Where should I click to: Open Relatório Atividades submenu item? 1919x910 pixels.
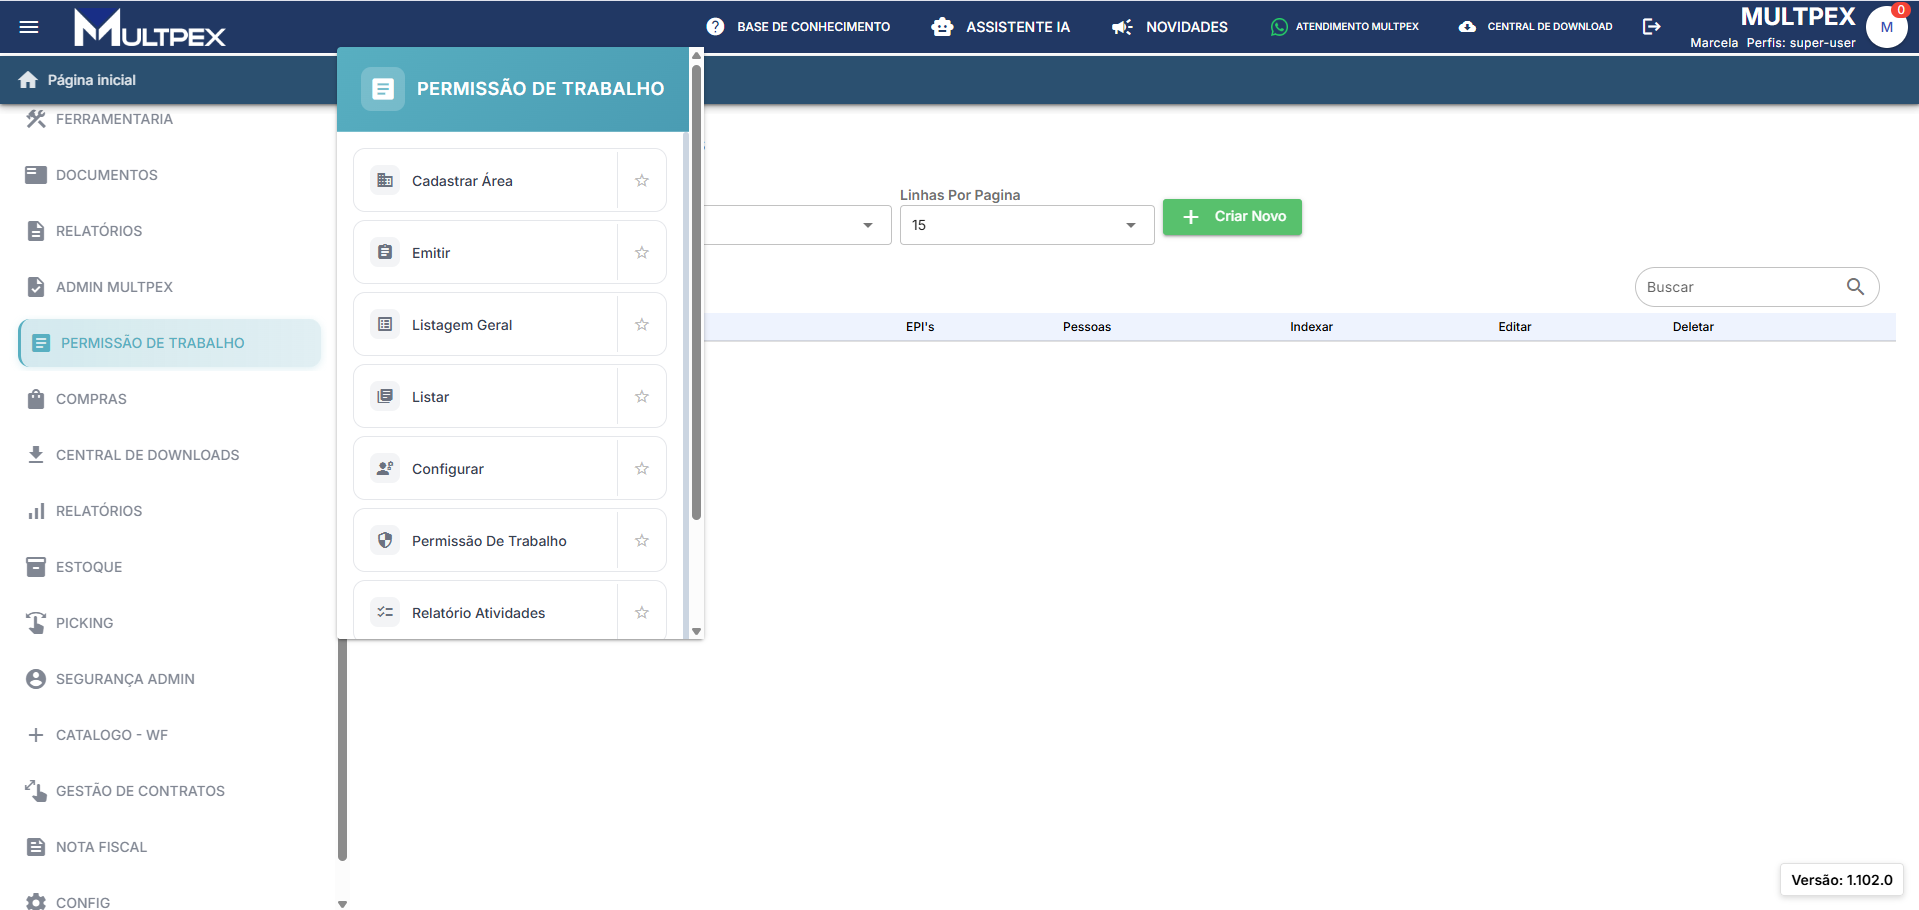pyautogui.click(x=486, y=610)
